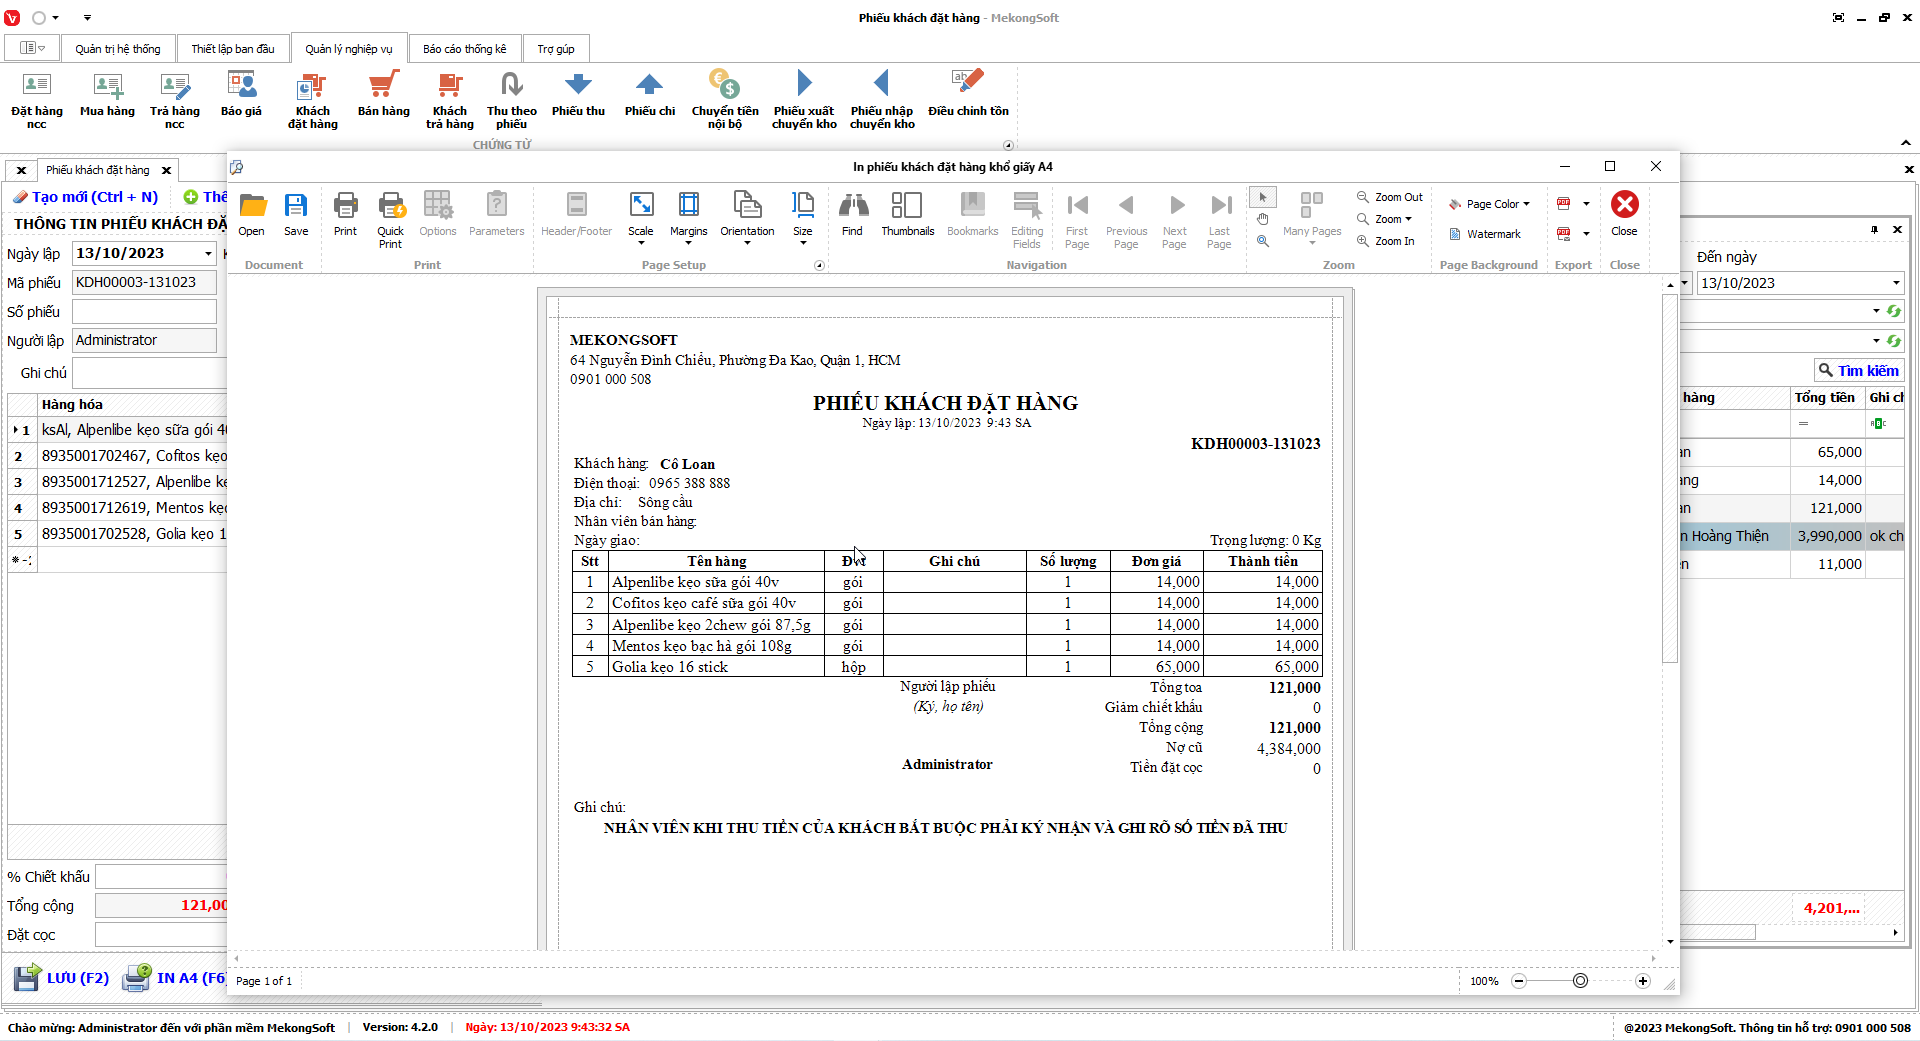This screenshot has width=1920, height=1041.
Task: Expand the Đến ngày date dropdown
Action: [x=1896, y=283]
